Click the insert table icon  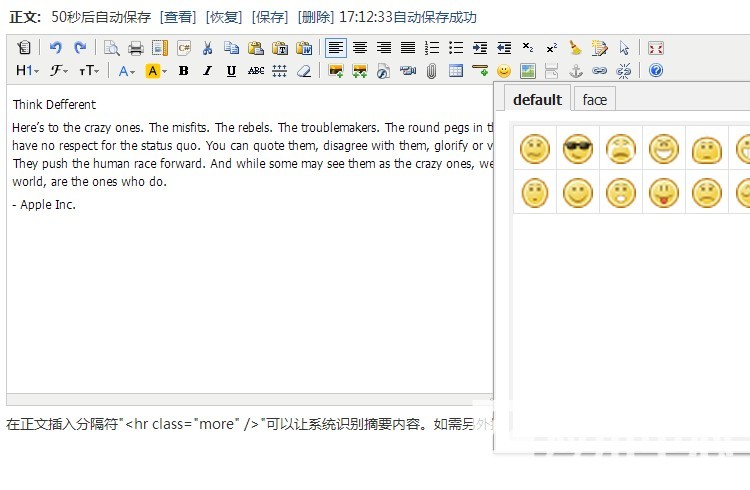pyautogui.click(x=456, y=71)
